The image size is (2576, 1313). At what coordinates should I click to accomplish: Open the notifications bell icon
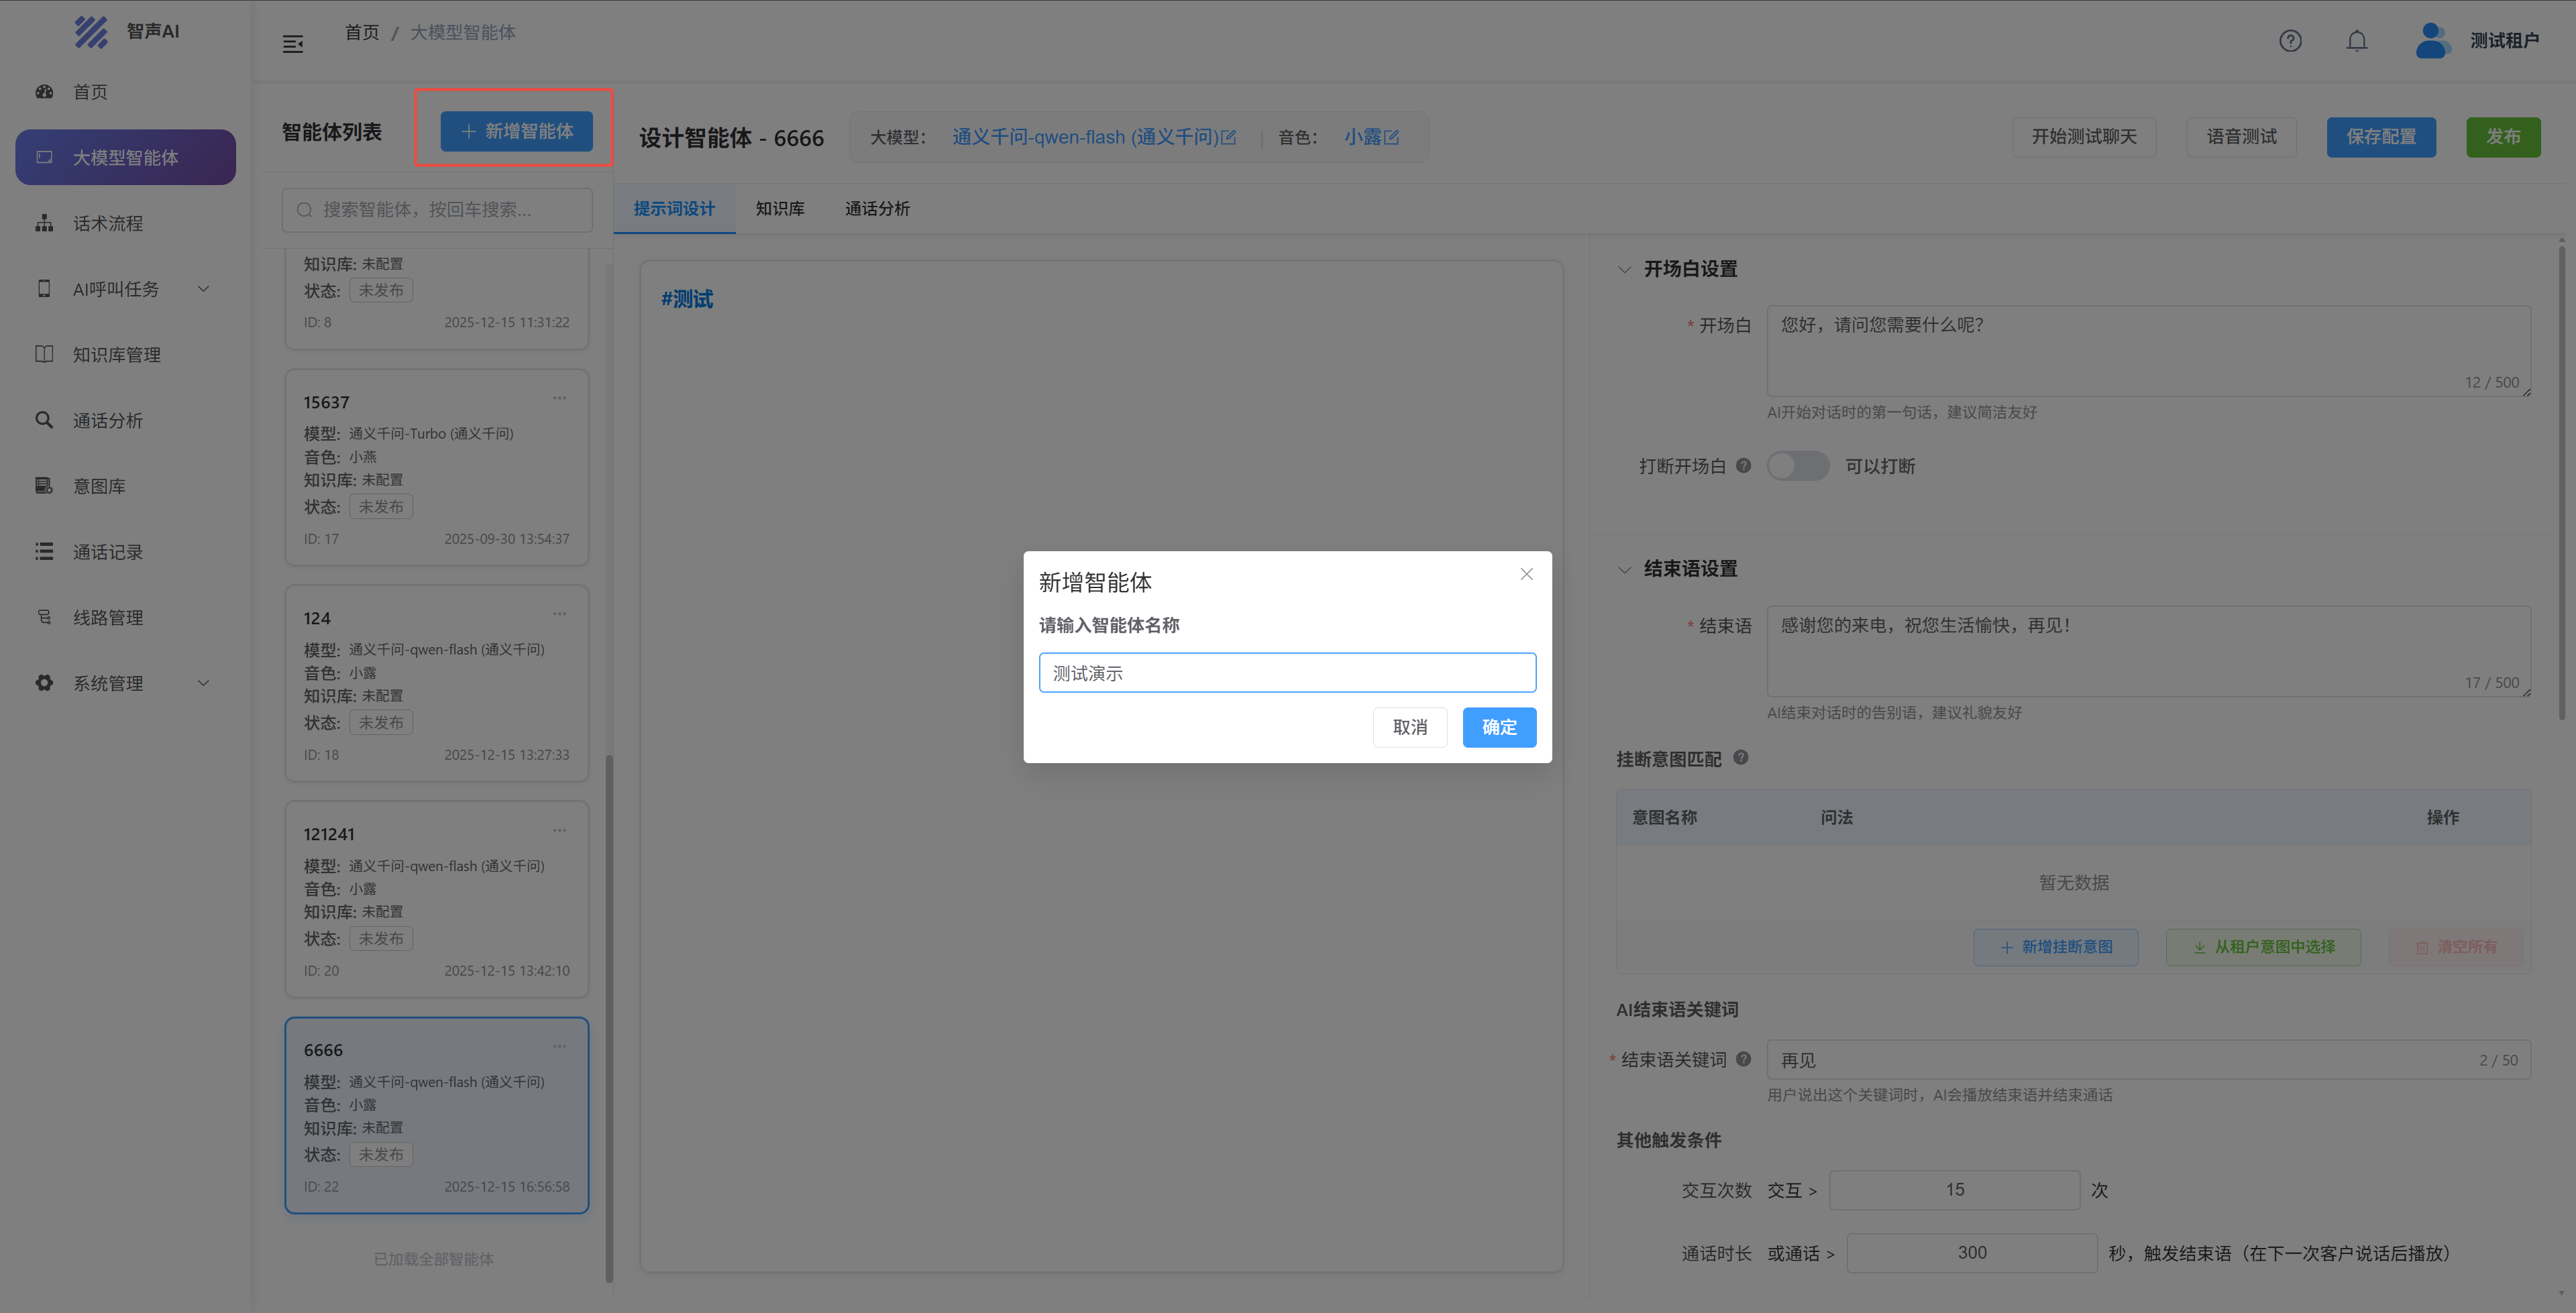click(2357, 41)
